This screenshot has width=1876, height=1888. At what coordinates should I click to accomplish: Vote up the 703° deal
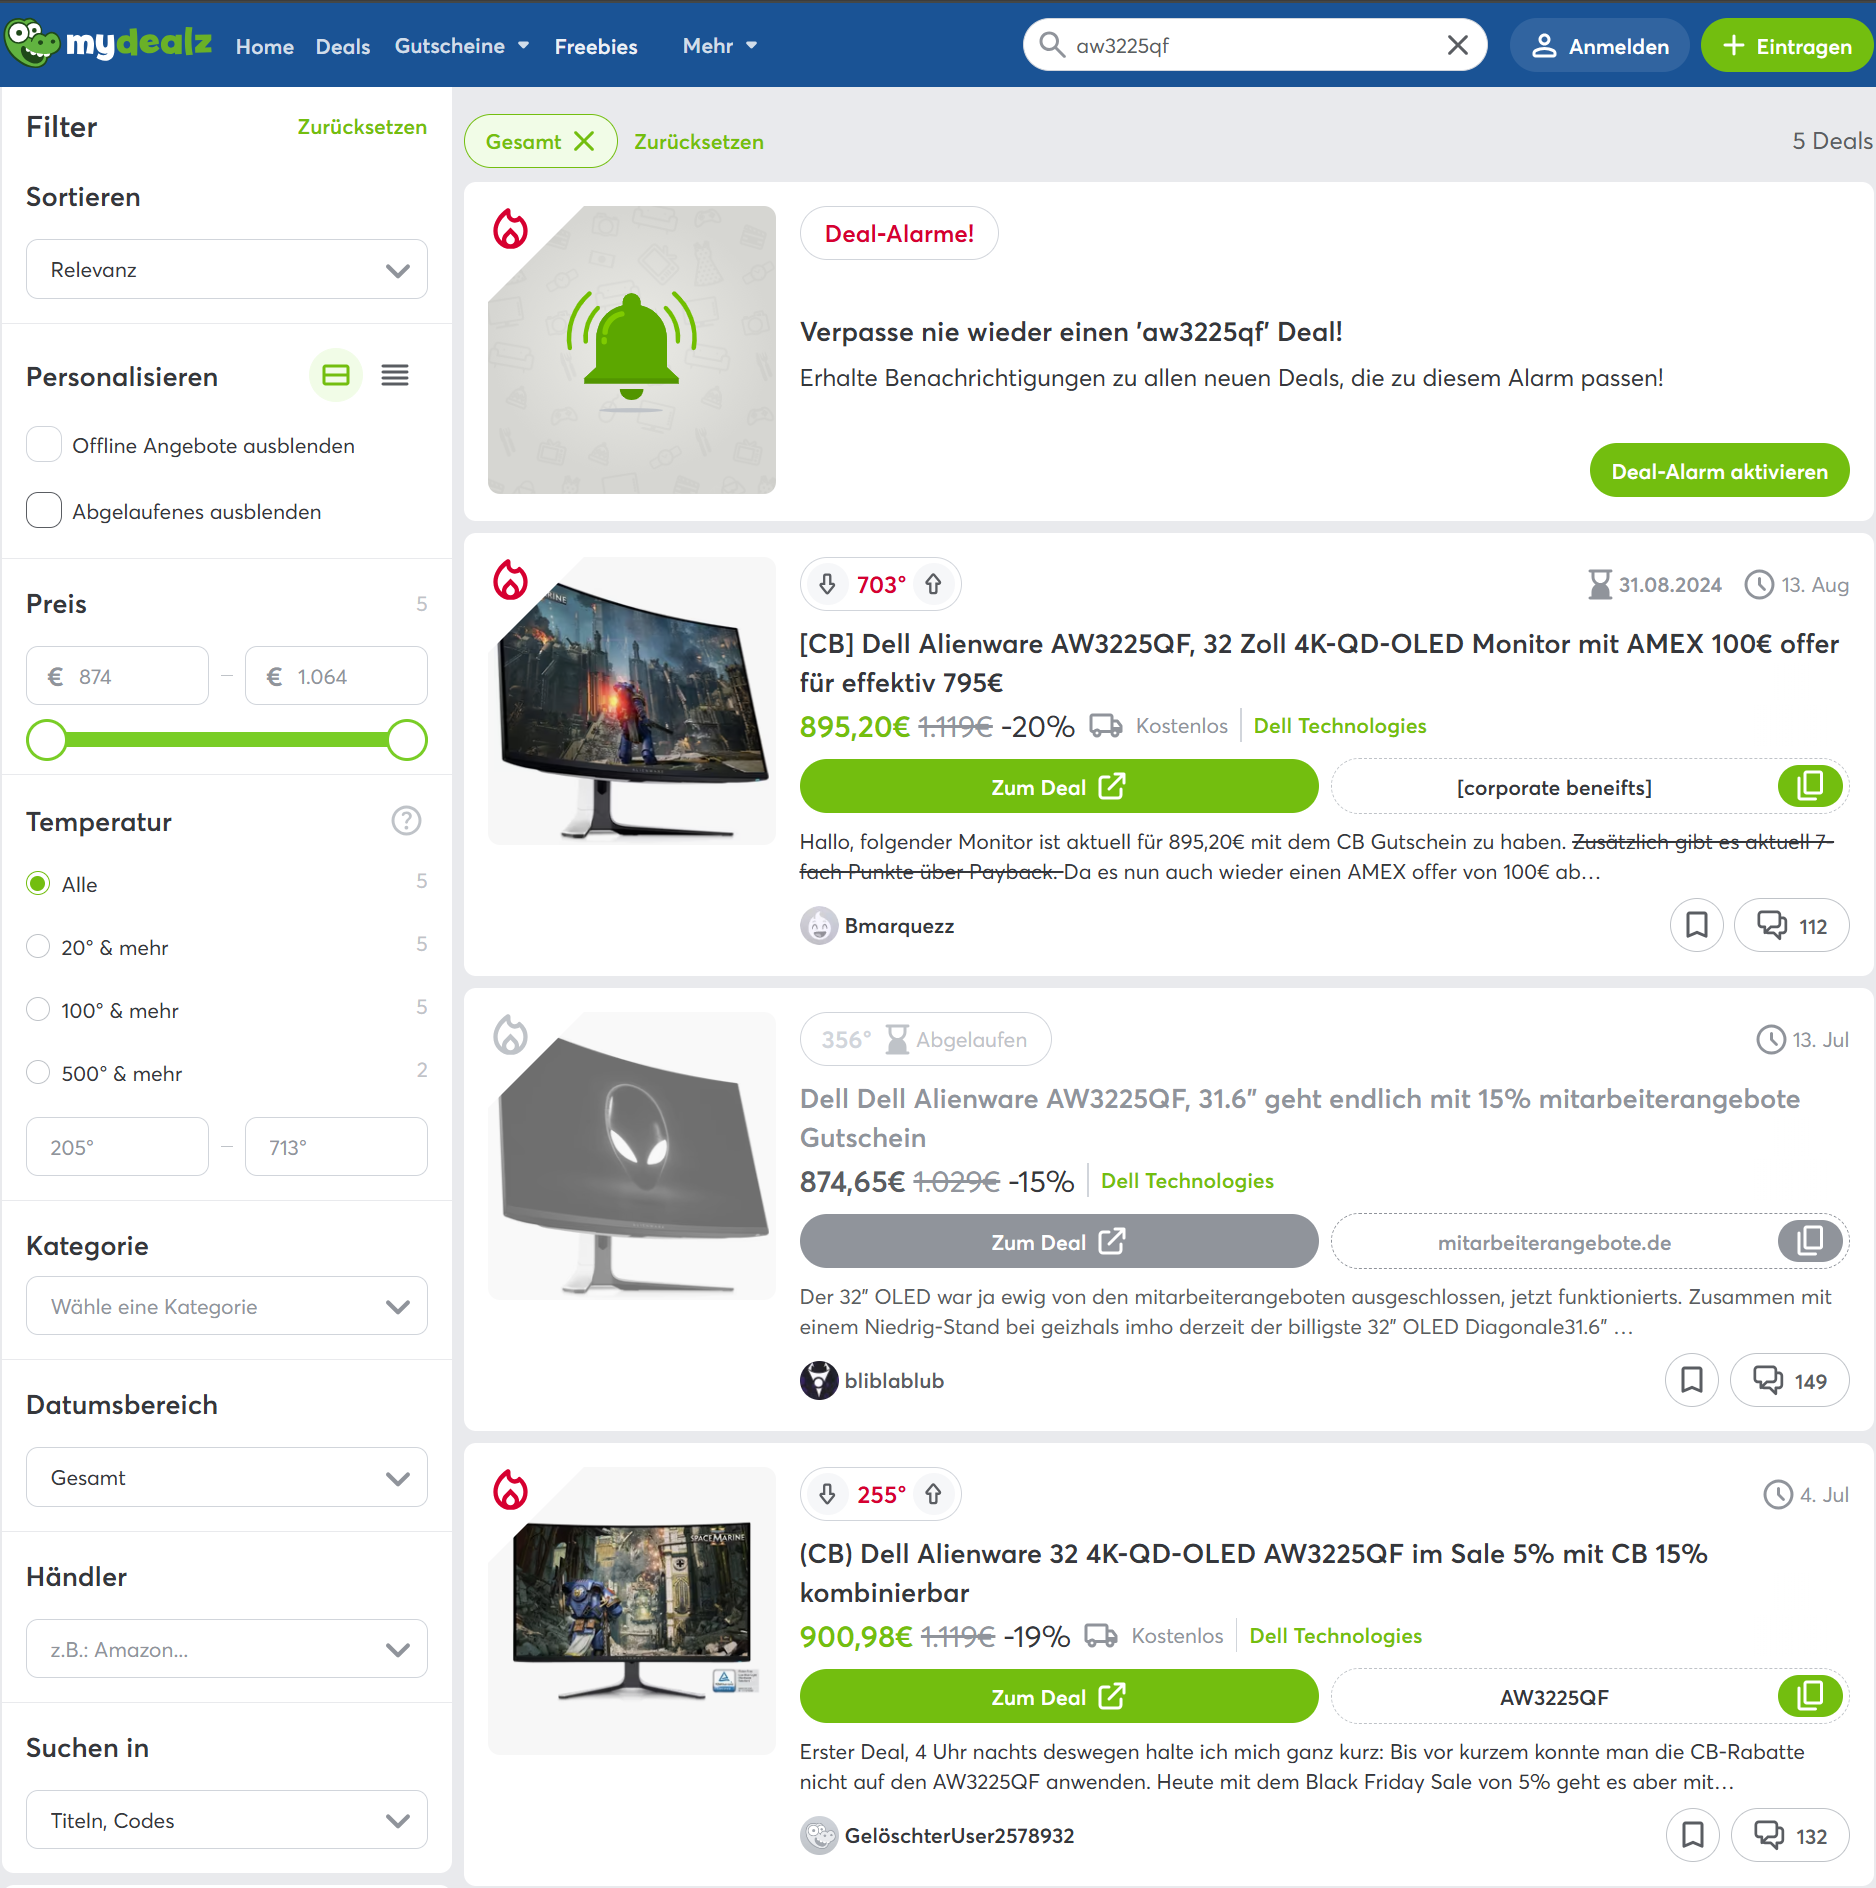click(933, 584)
